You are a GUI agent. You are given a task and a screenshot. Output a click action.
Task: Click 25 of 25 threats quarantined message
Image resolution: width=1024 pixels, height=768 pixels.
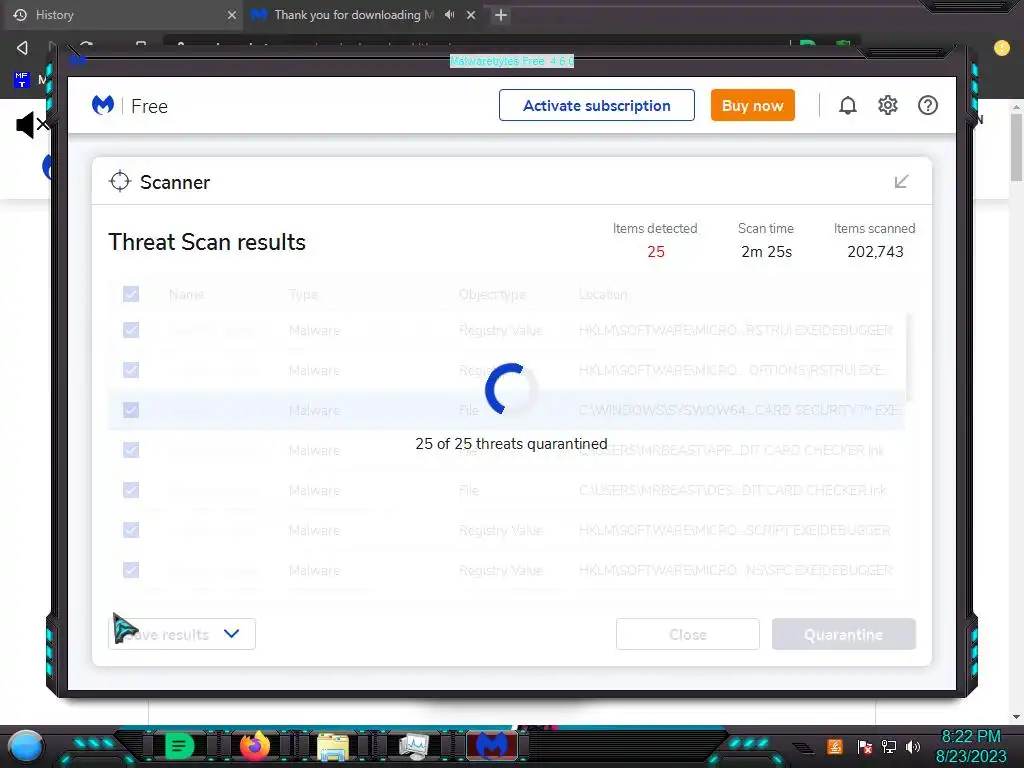pyautogui.click(x=511, y=443)
